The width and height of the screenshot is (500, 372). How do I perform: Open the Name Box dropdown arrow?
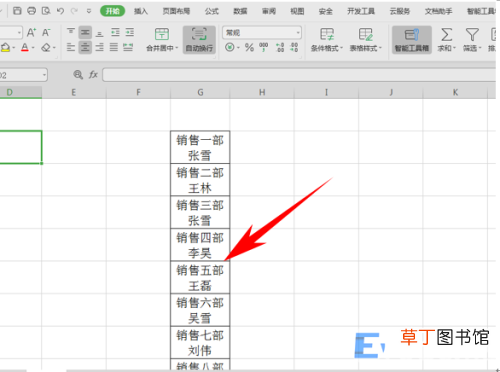[x=44, y=75]
